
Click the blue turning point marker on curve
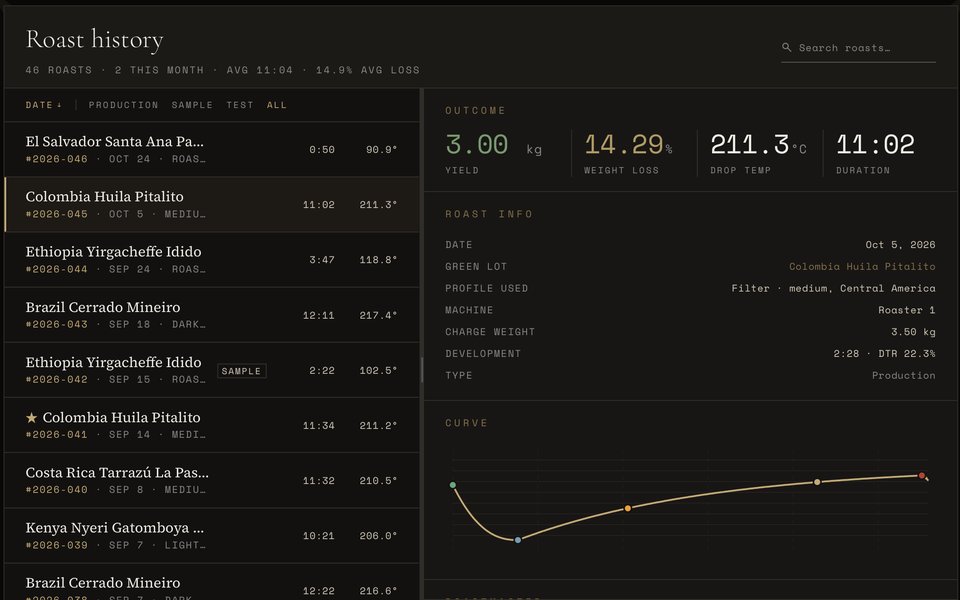(518, 540)
